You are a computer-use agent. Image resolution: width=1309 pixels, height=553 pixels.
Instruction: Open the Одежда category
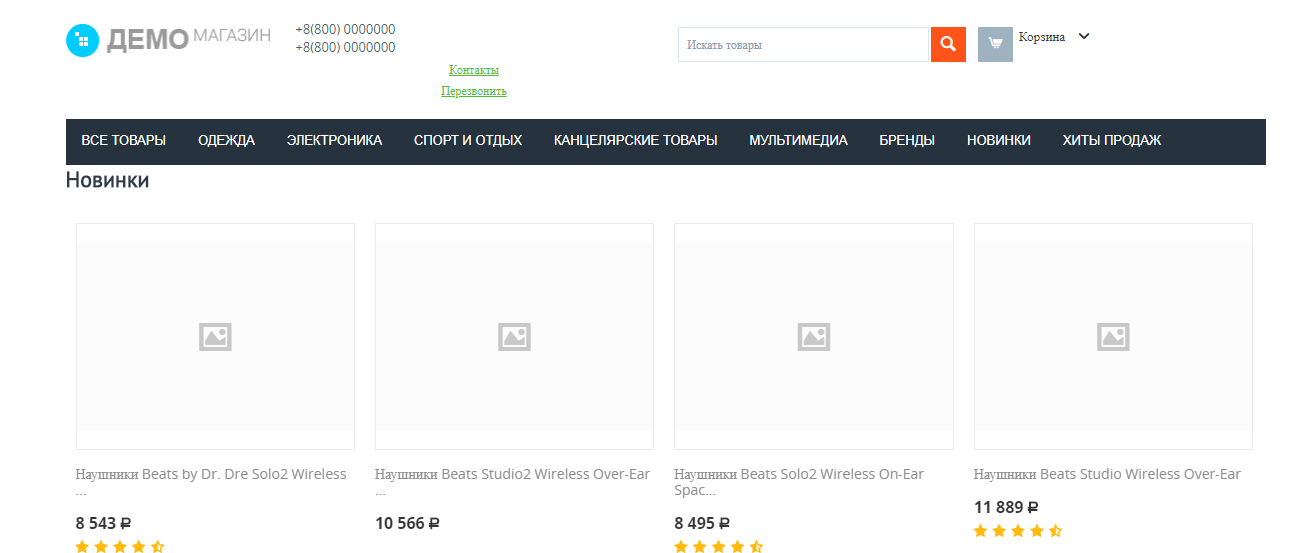click(x=226, y=141)
